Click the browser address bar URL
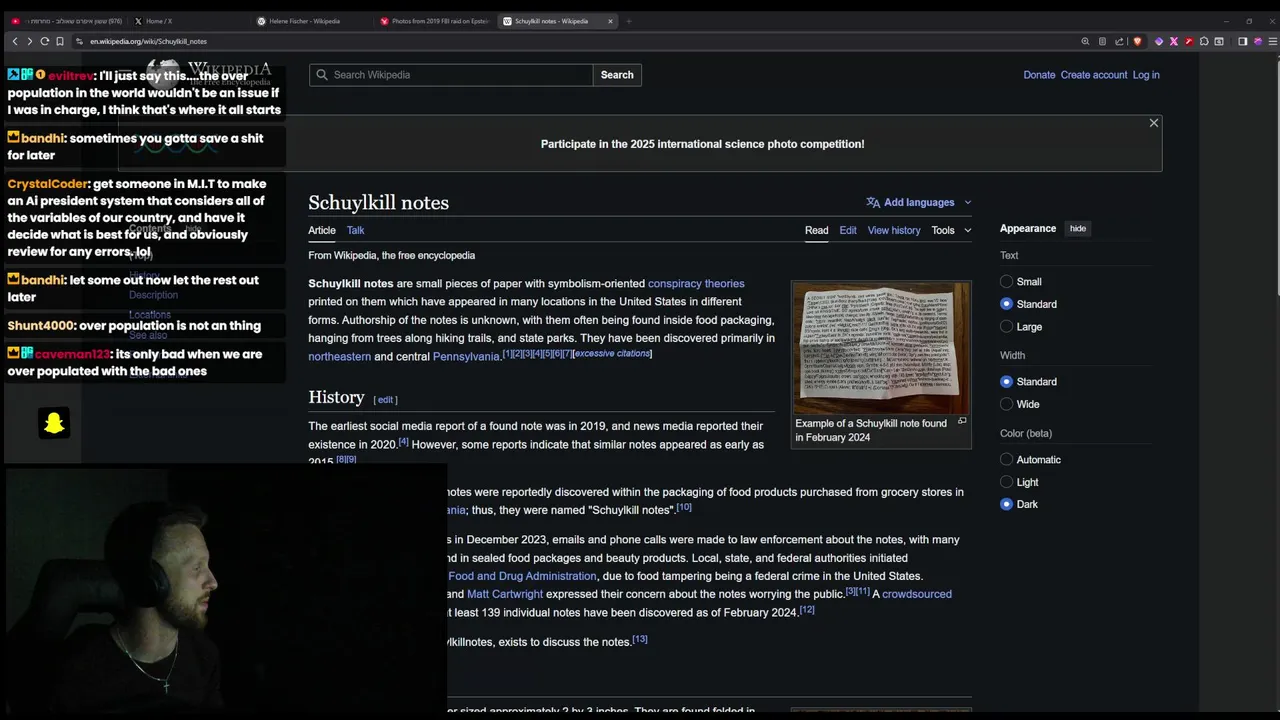Screen dimensions: 1280x720 tap(148, 41)
